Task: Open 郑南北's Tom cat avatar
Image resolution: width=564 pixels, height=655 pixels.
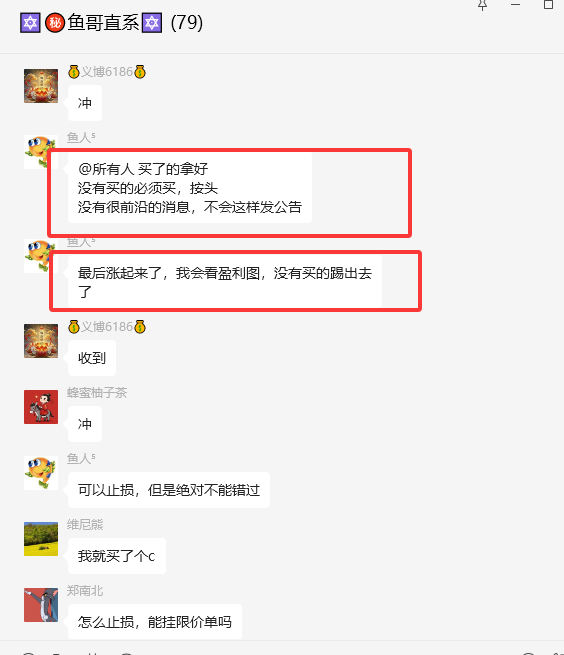Action: (x=41, y=605)
